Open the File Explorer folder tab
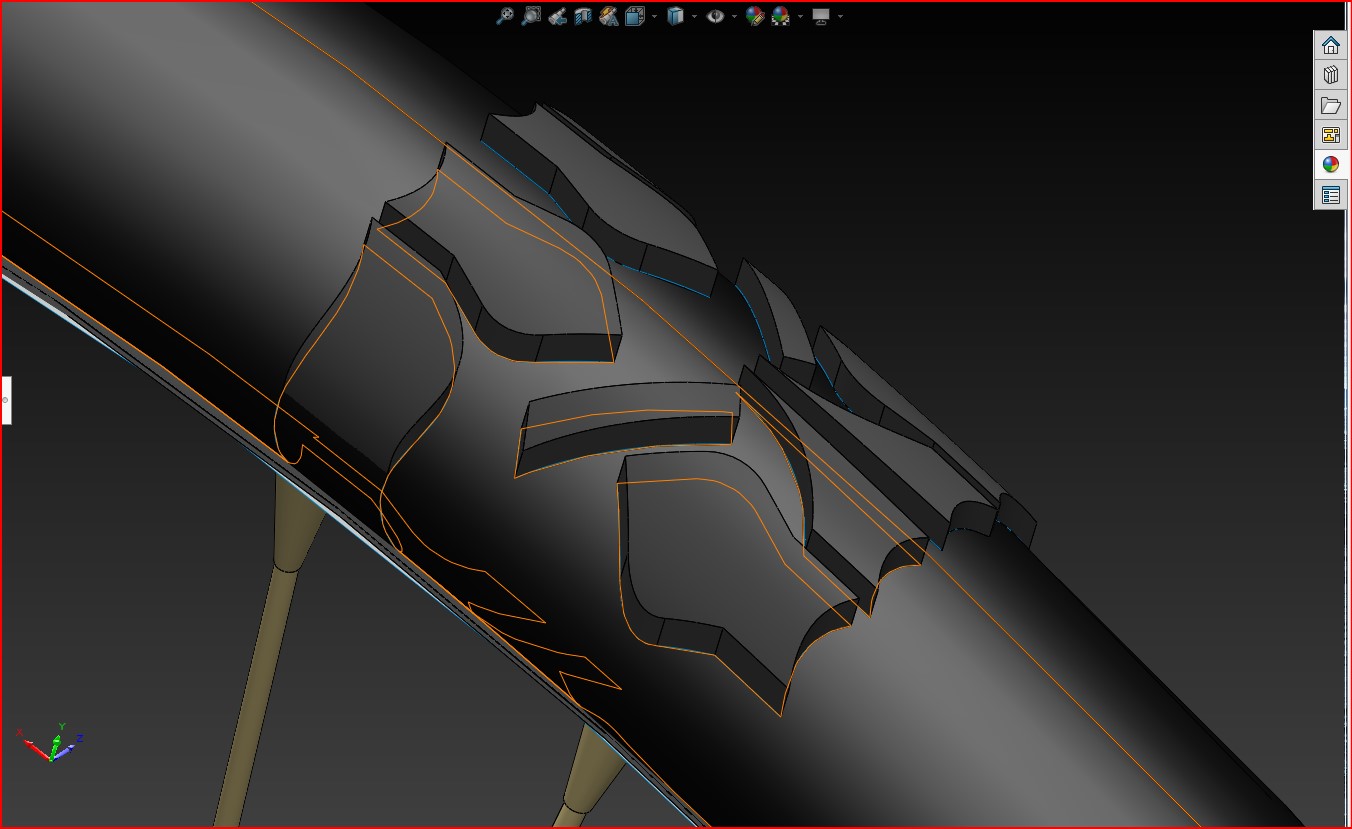Screen dimensions: 1352x829 [1330, 105]
